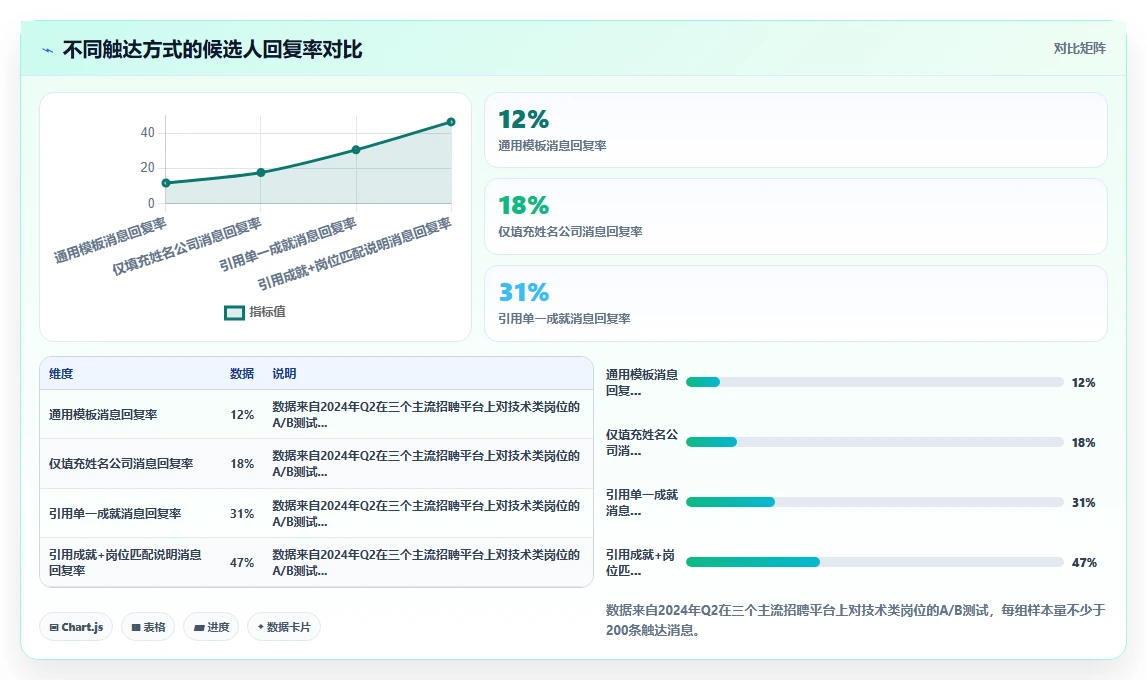
Task: Click the Chart.js tag chip
Action: click(76, 627)
